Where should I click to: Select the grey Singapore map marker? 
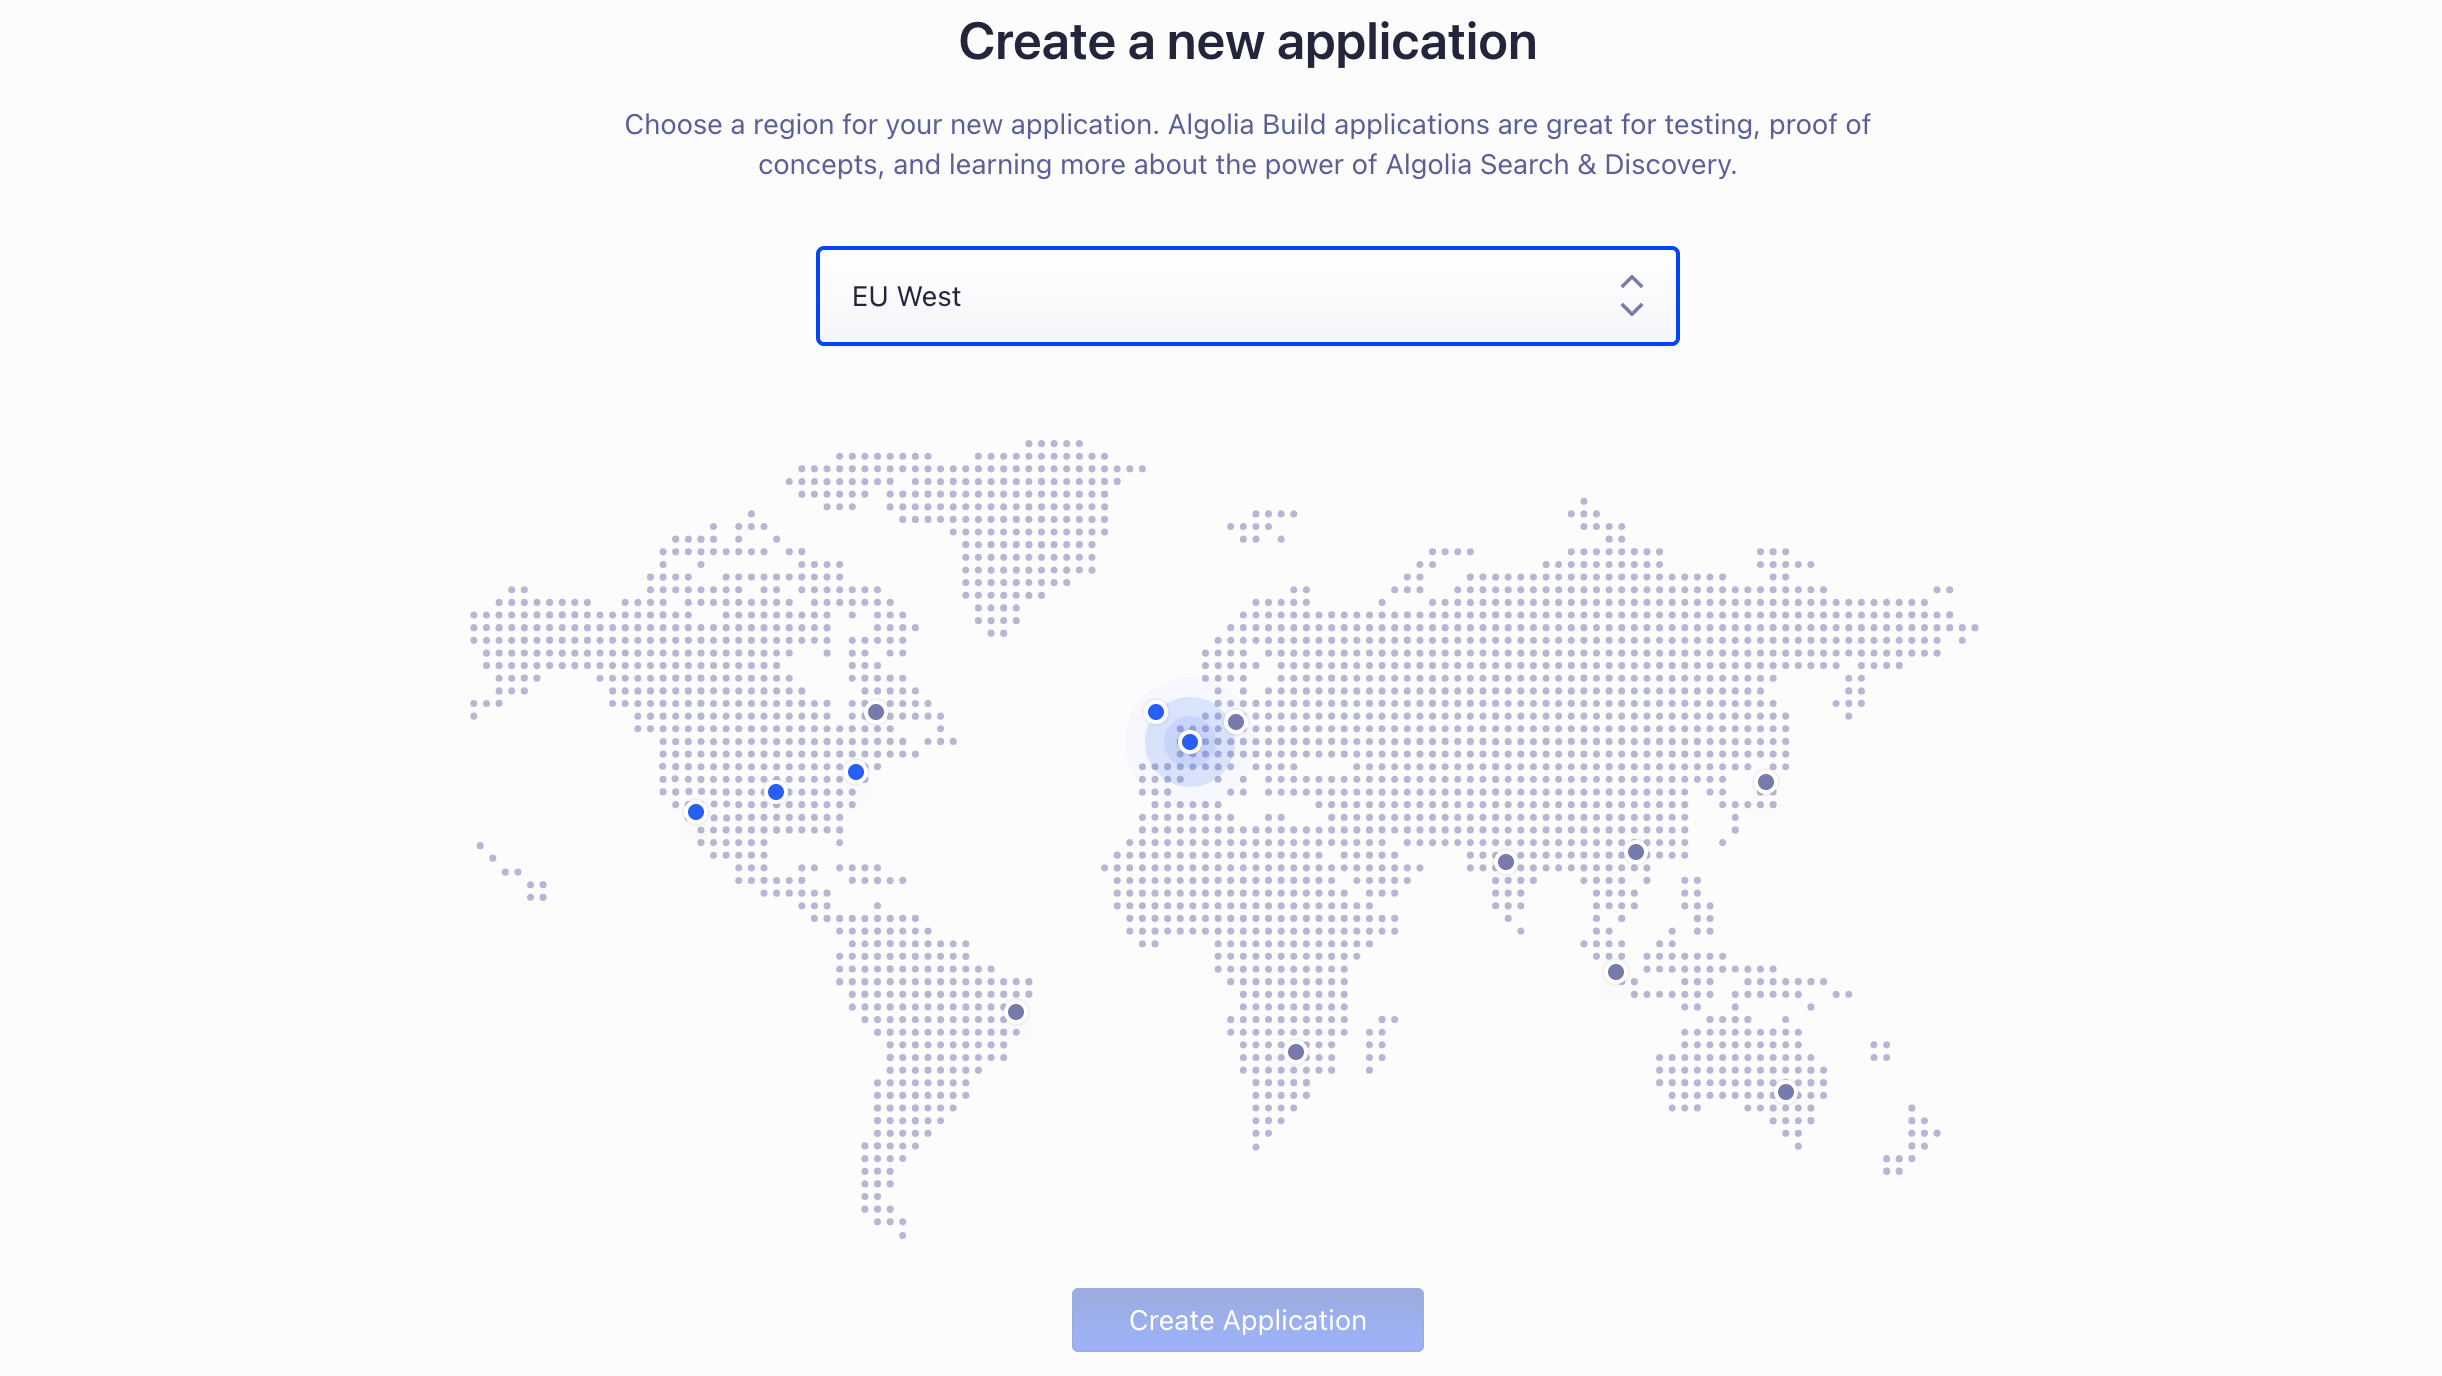pos(1615,972)
